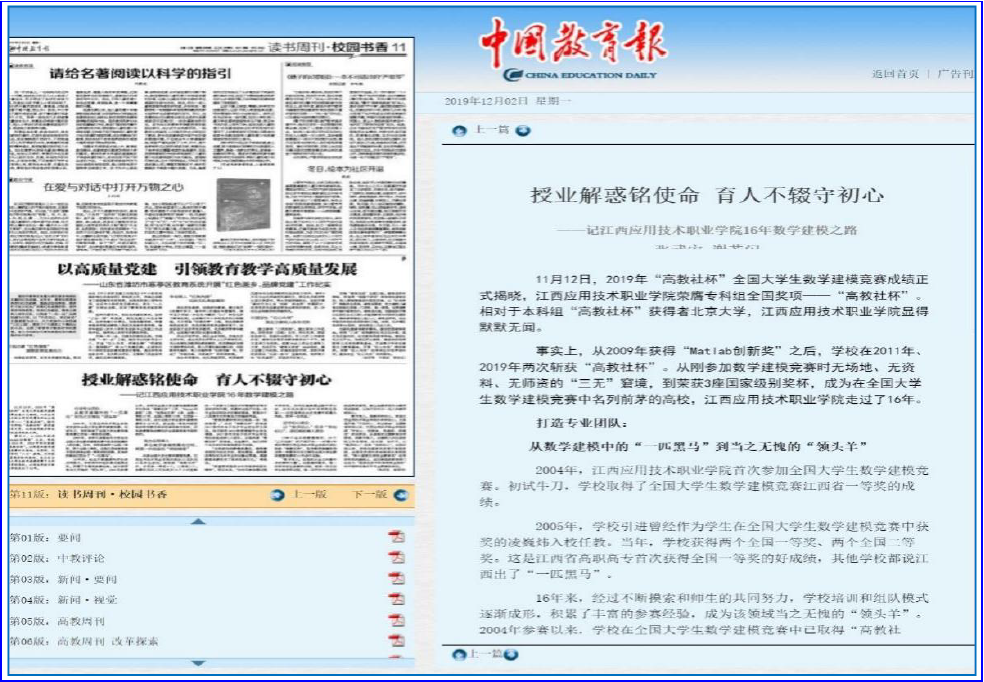Click the bottom 上一篇 text link
The image size is (984, 682).
point(485,654)
